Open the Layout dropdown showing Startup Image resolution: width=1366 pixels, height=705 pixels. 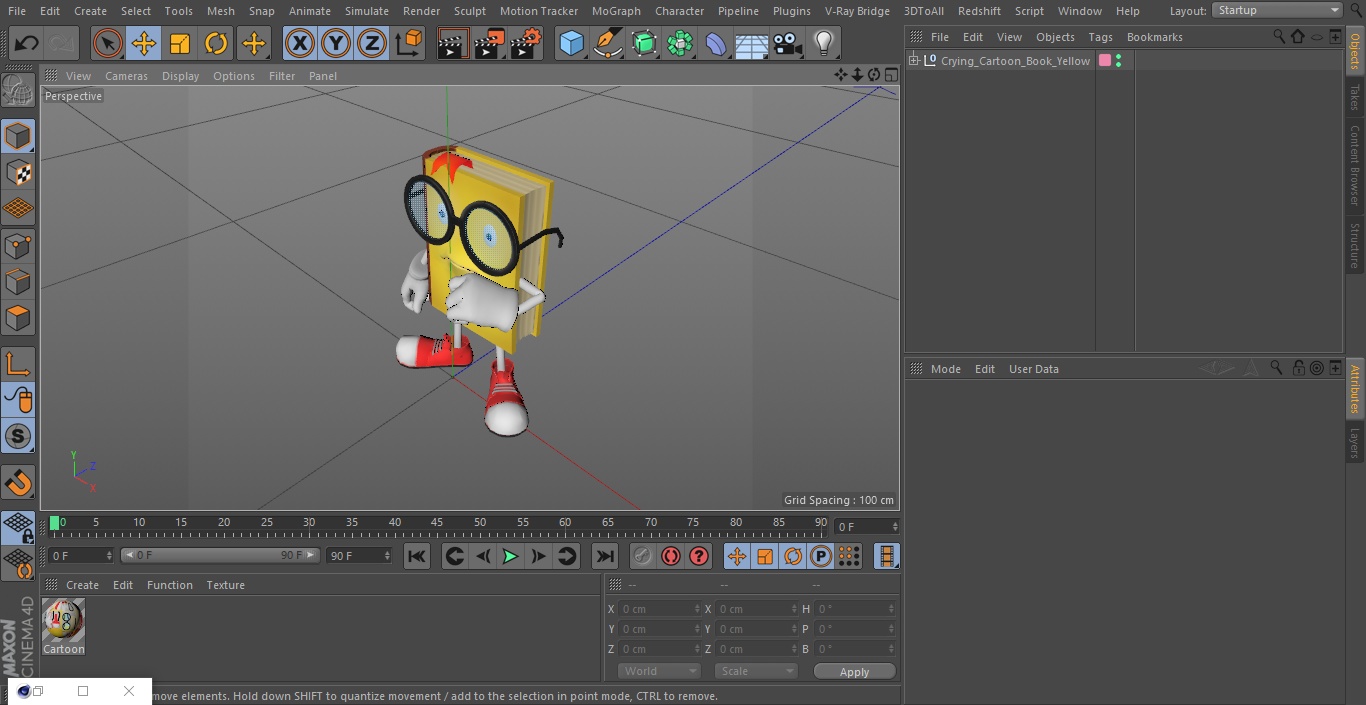coord(1278,10)
